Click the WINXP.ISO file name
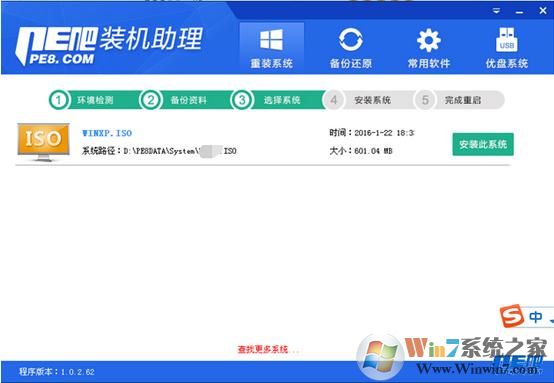554x383 pixels. pos(107,133)
